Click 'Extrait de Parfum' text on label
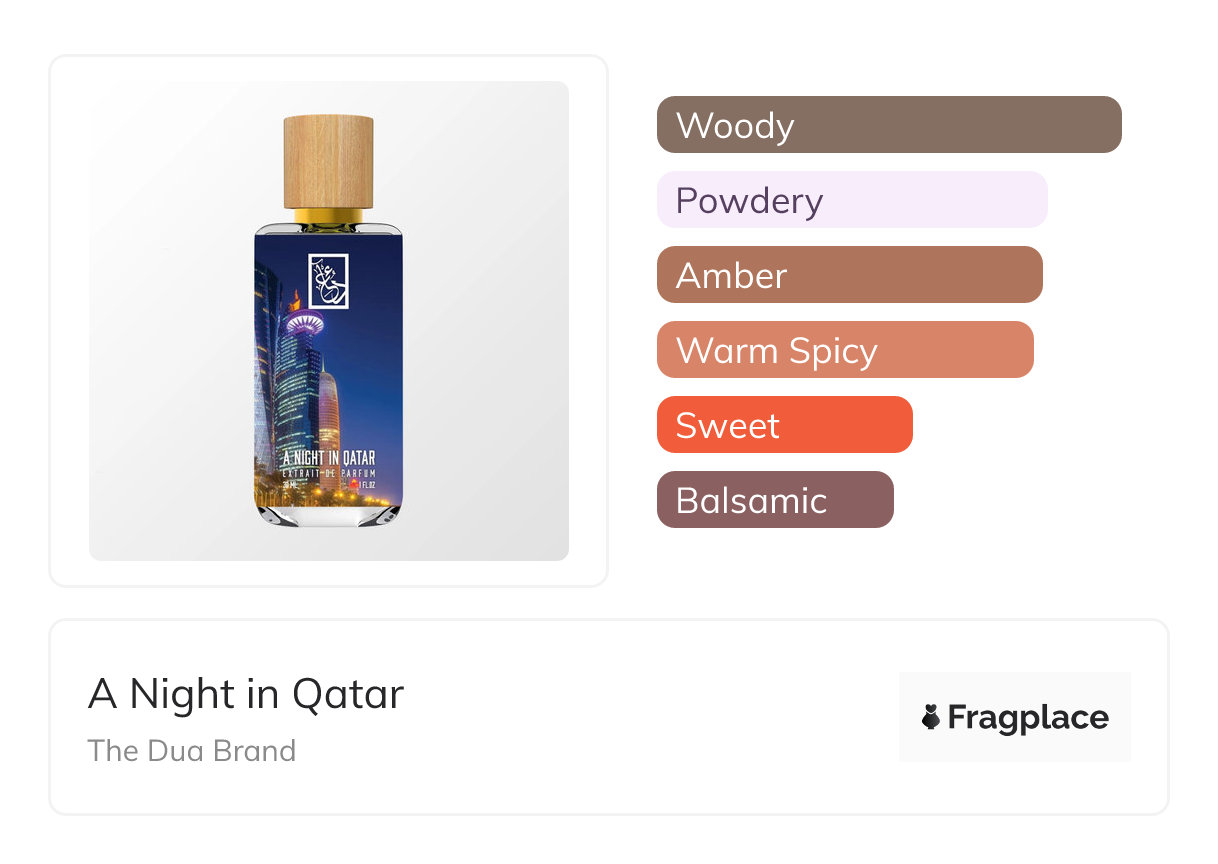 coord(329,471)
